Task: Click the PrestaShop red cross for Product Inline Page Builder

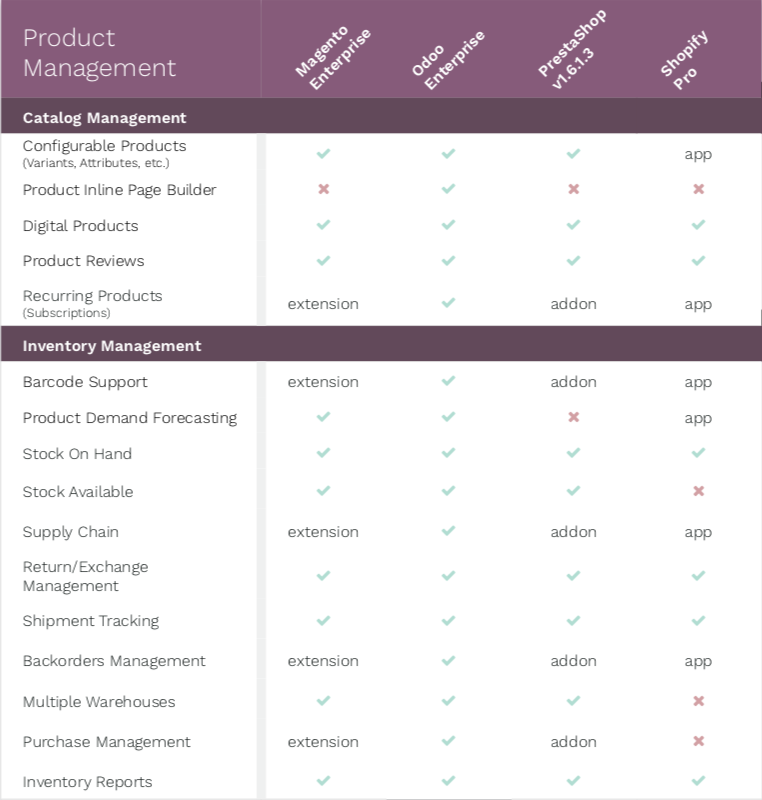Action: [573, 189]
